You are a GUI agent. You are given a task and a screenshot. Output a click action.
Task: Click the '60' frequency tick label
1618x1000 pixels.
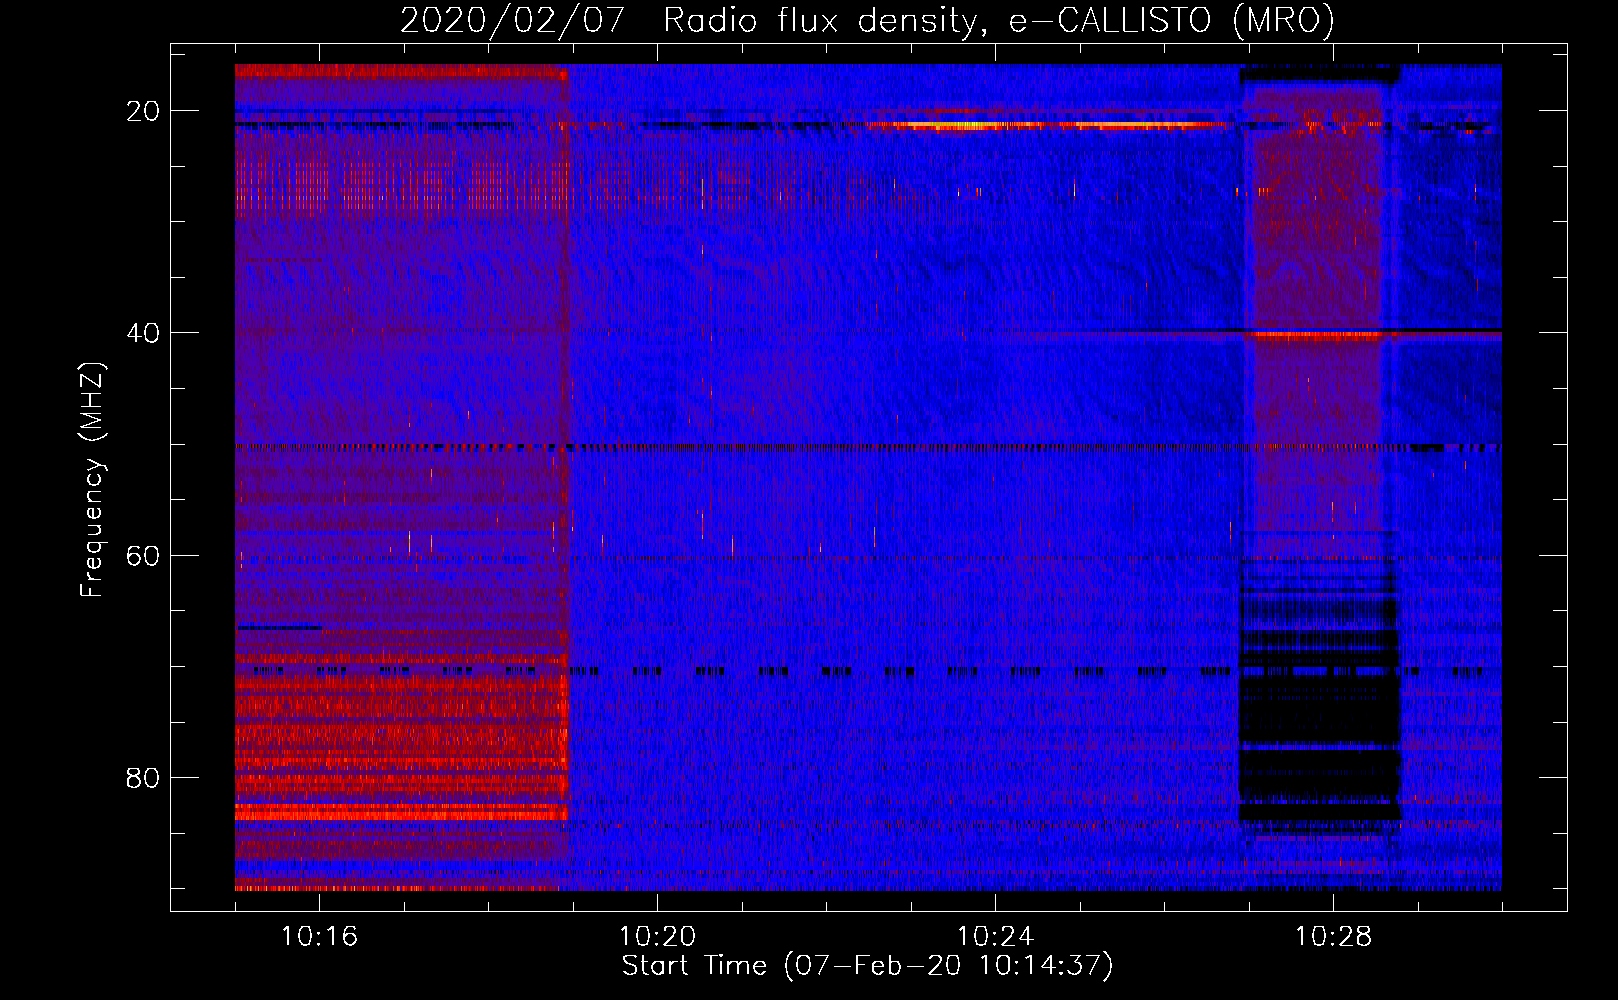point(144,556)
